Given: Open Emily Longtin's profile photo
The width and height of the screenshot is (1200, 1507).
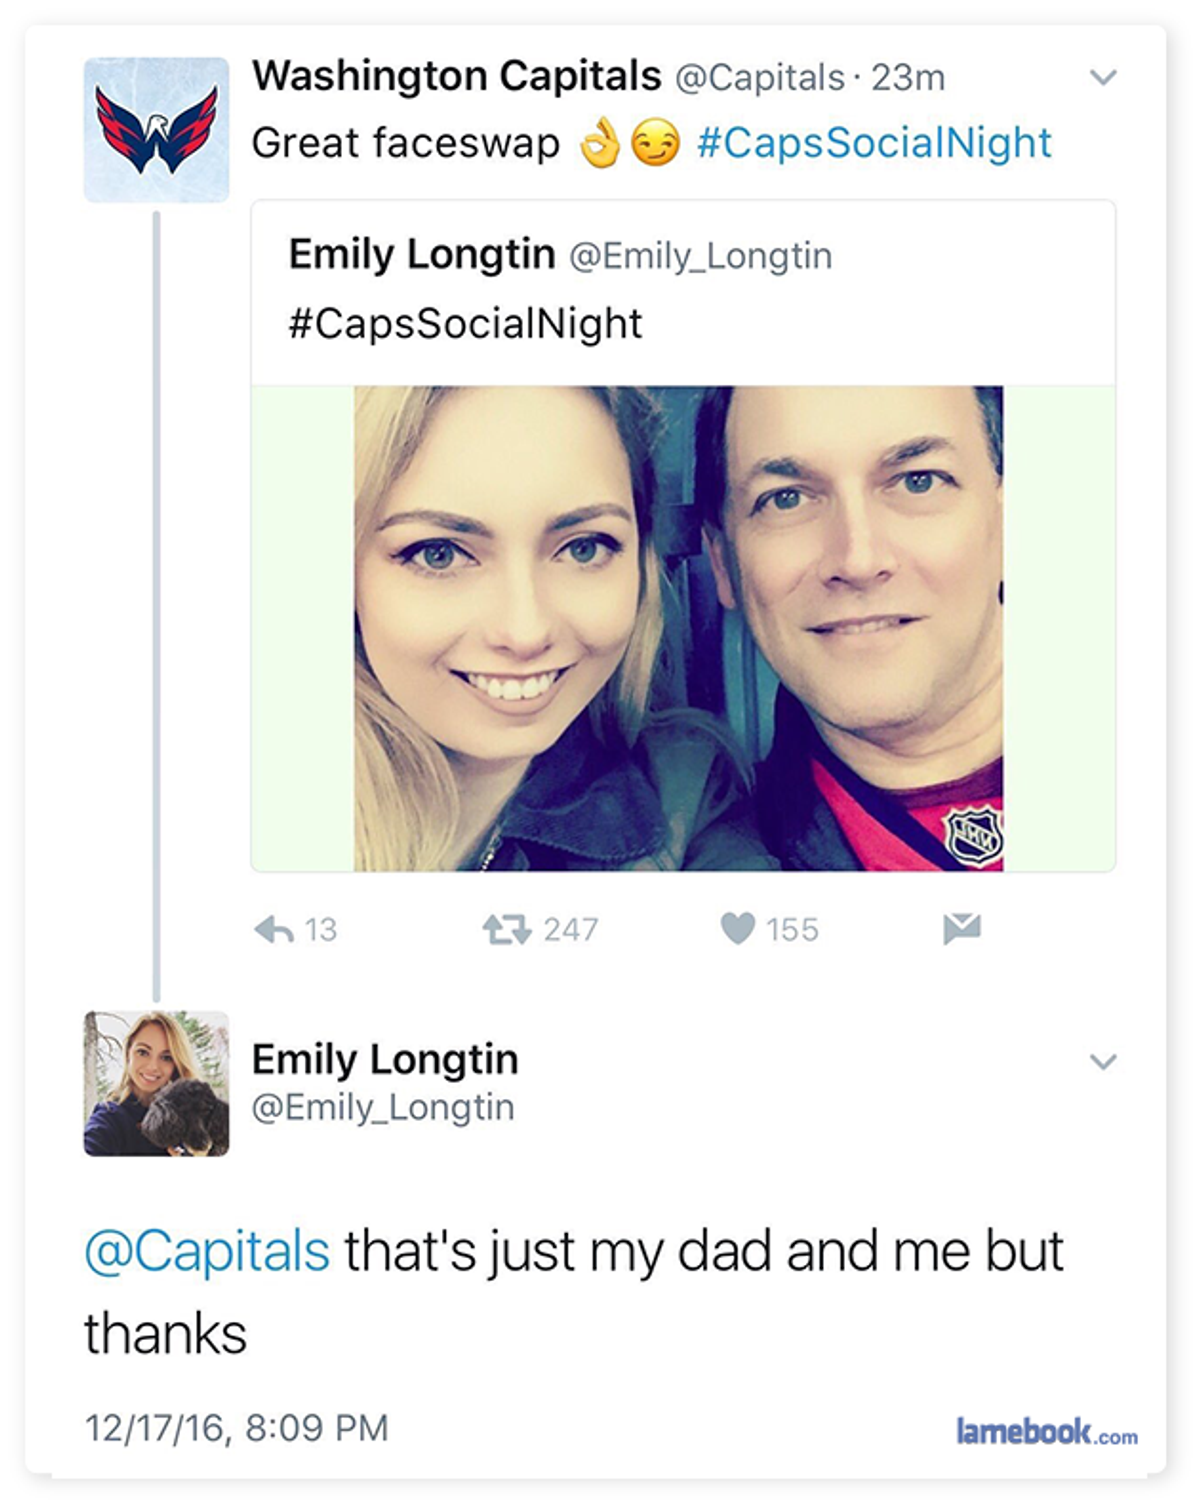Looking at the screenshot, I should [156, 1084].
